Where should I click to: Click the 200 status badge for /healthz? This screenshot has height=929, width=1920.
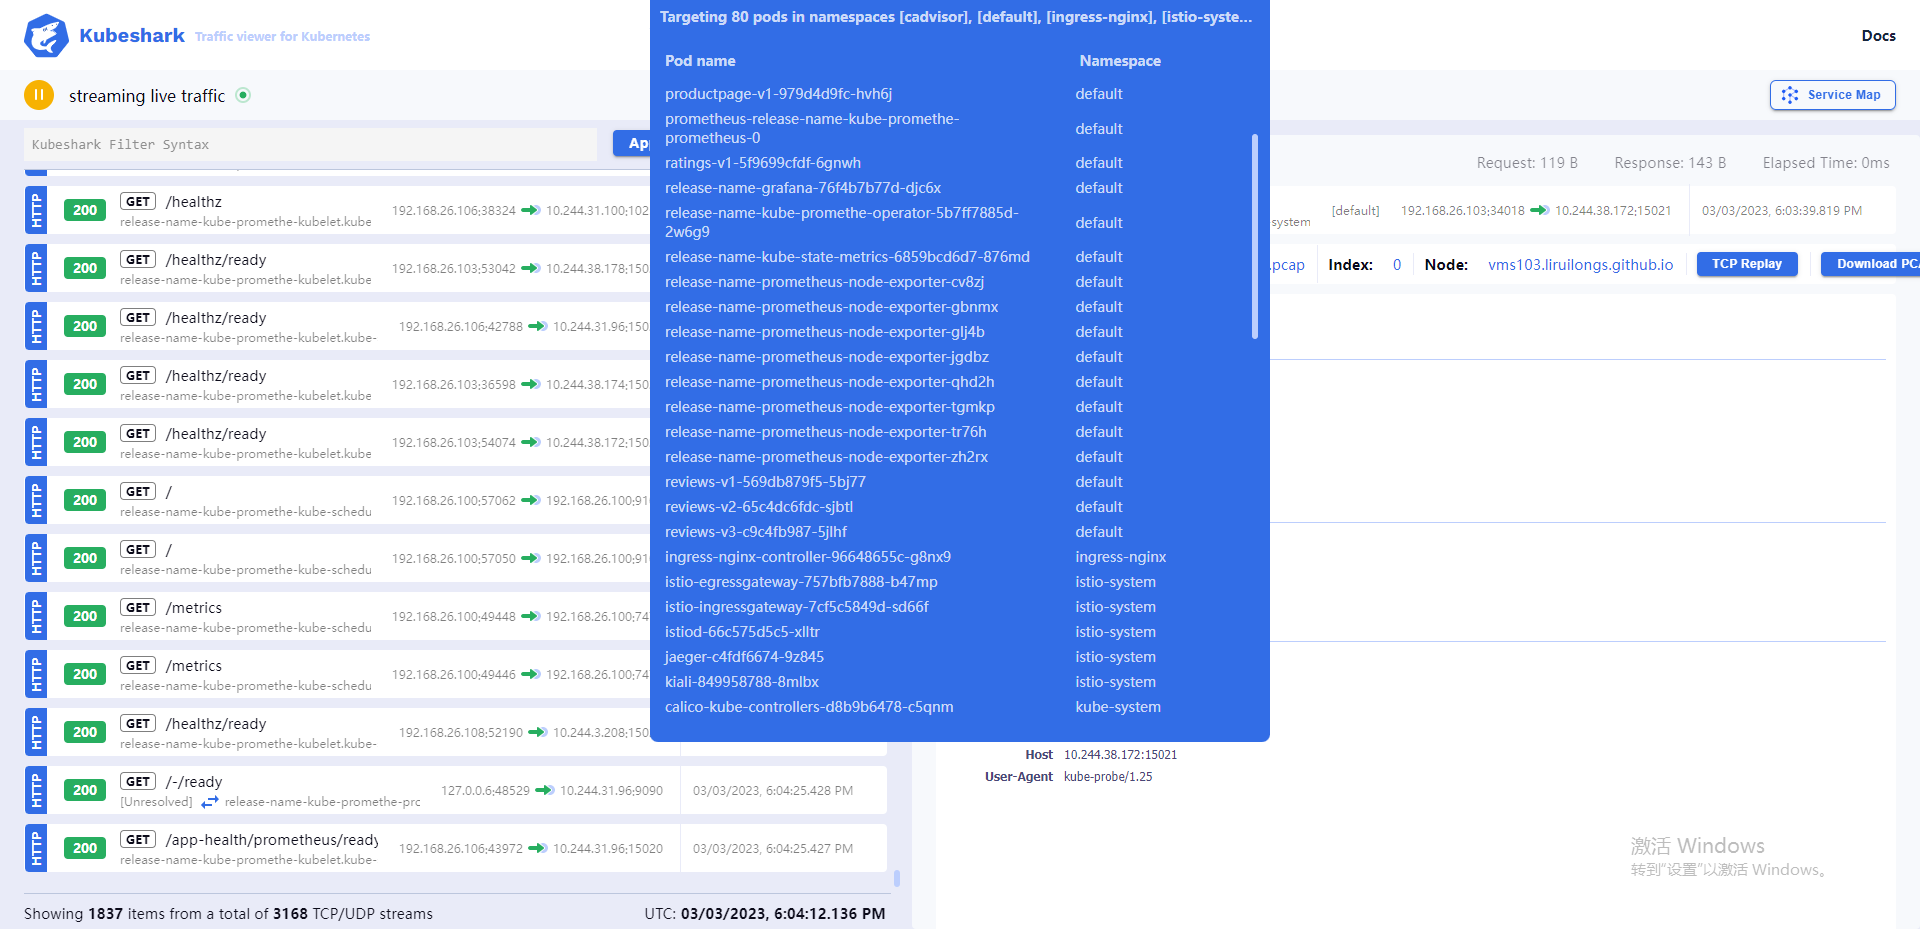pos(85,210)
